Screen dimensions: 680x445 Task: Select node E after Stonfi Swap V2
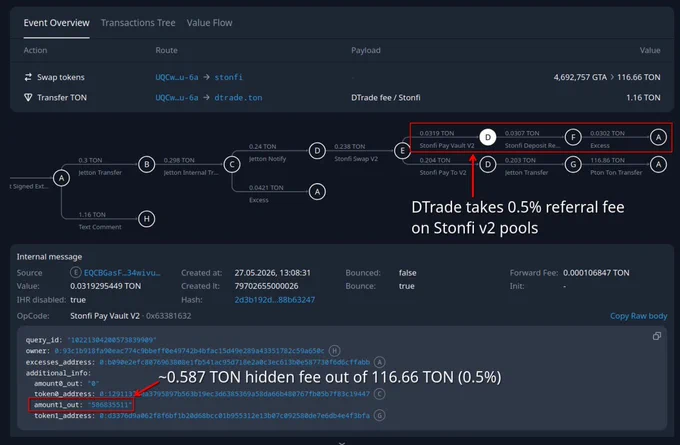point(402,151)
